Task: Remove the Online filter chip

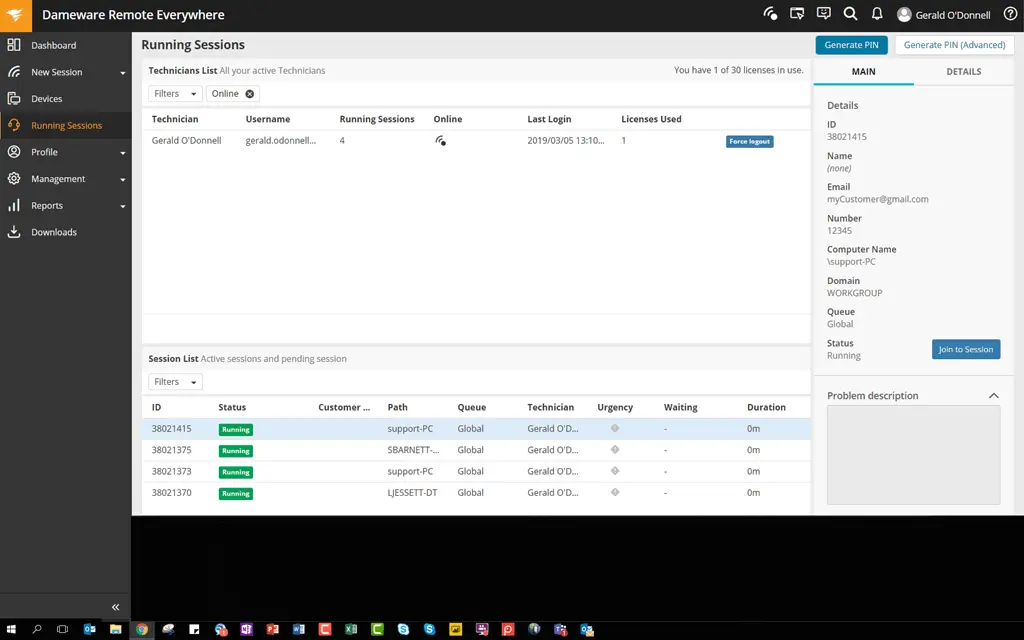Action: tap(250, 94)
